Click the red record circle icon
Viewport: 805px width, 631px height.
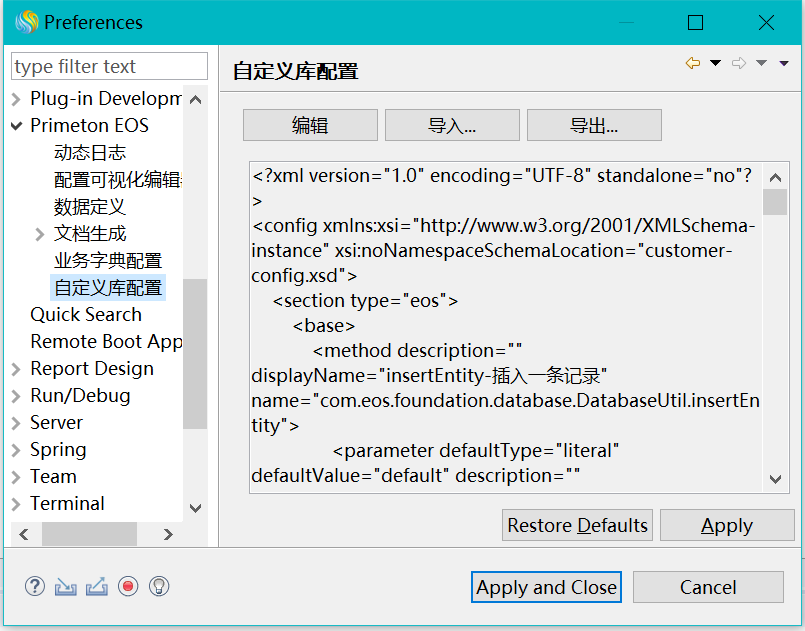tap(127, 587)
